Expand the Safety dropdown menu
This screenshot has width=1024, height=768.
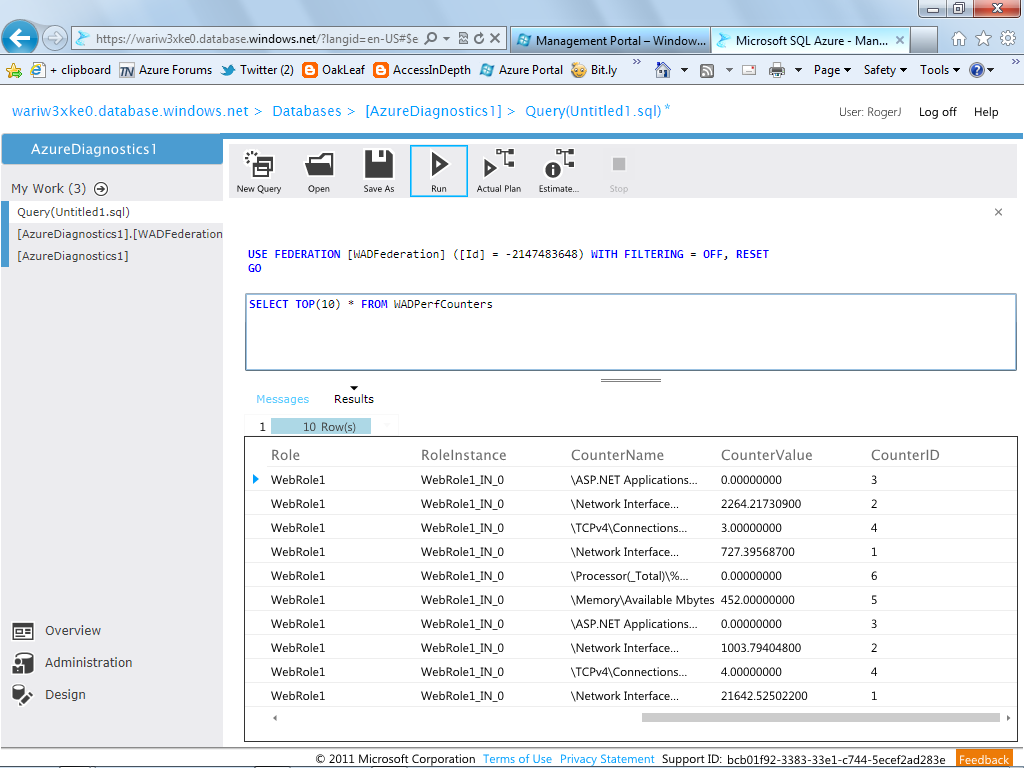tap(885, 70)
